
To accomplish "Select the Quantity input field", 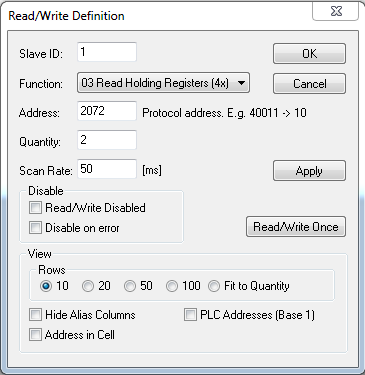I will point(107,140).
